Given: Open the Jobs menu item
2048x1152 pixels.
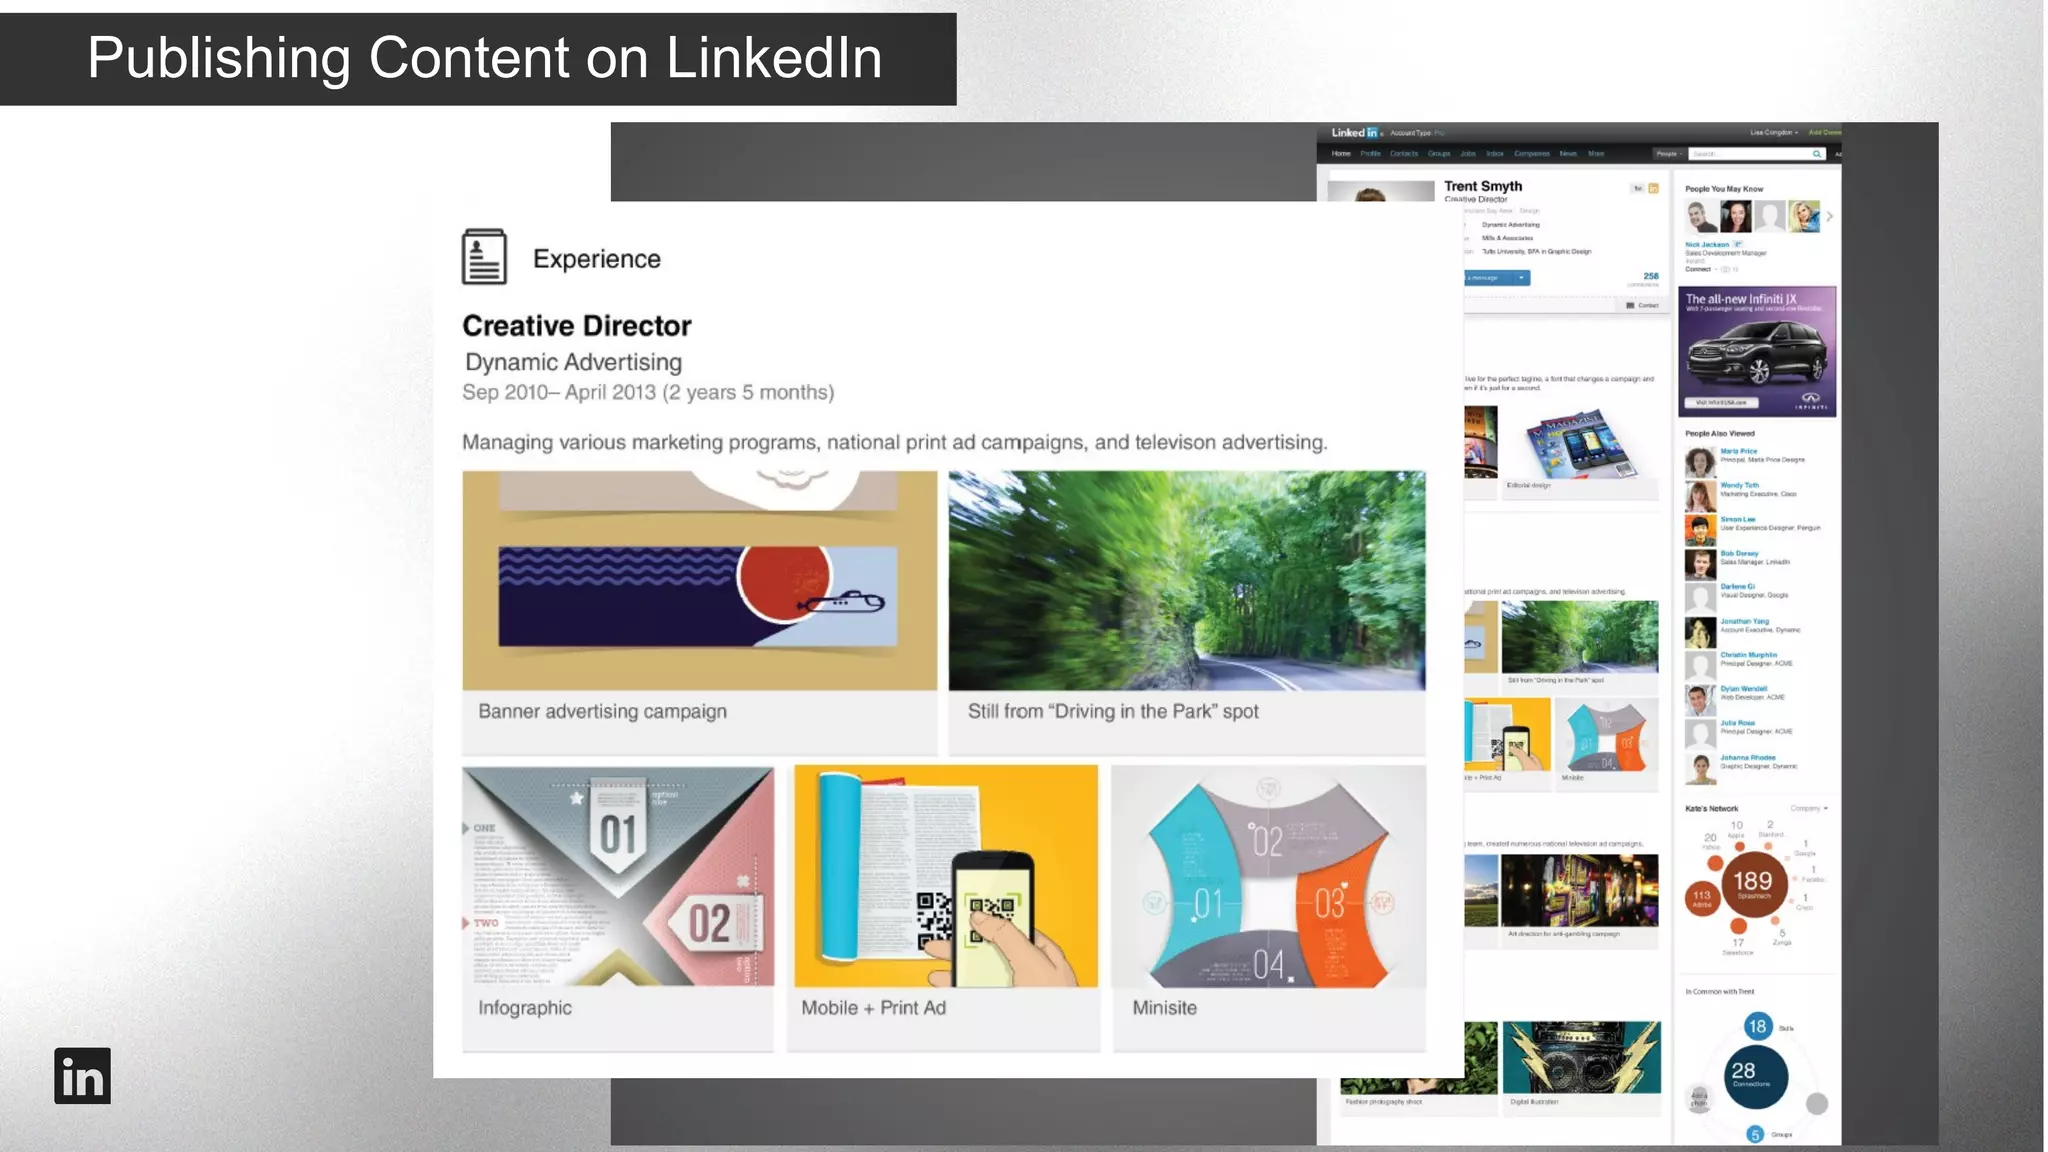Looking at the screenshot, I should click(x=1468, y=154).
